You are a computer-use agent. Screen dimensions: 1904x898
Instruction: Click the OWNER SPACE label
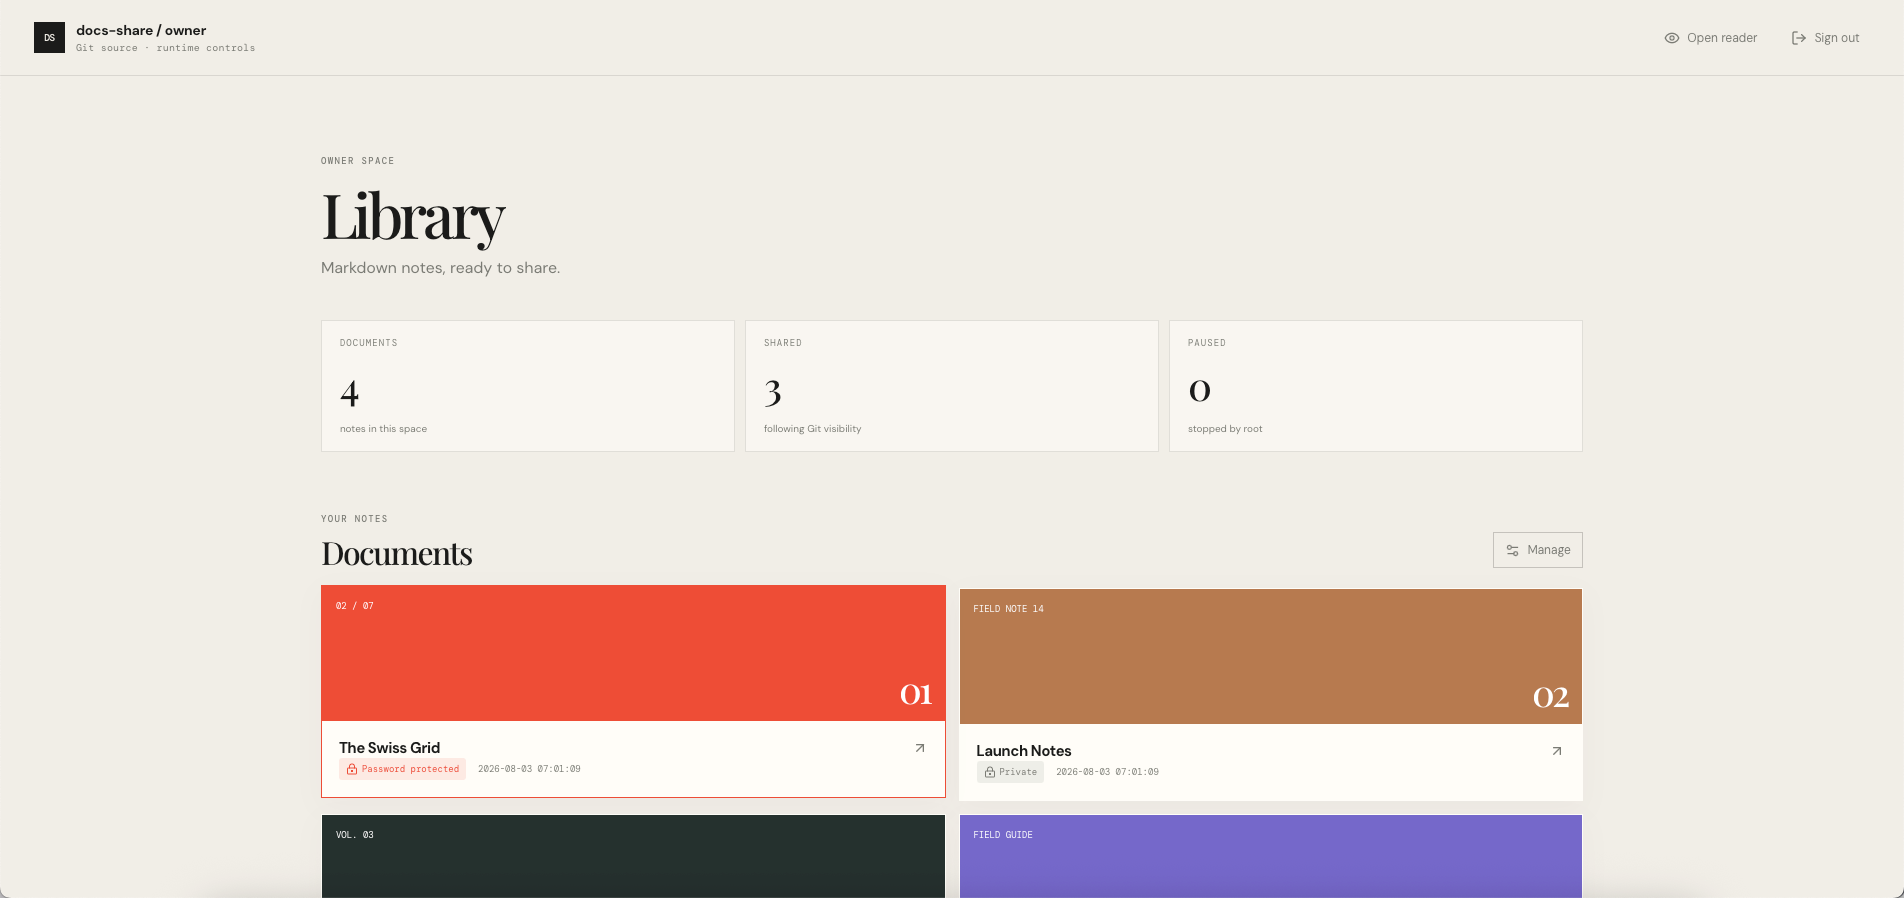coord(357,161)
